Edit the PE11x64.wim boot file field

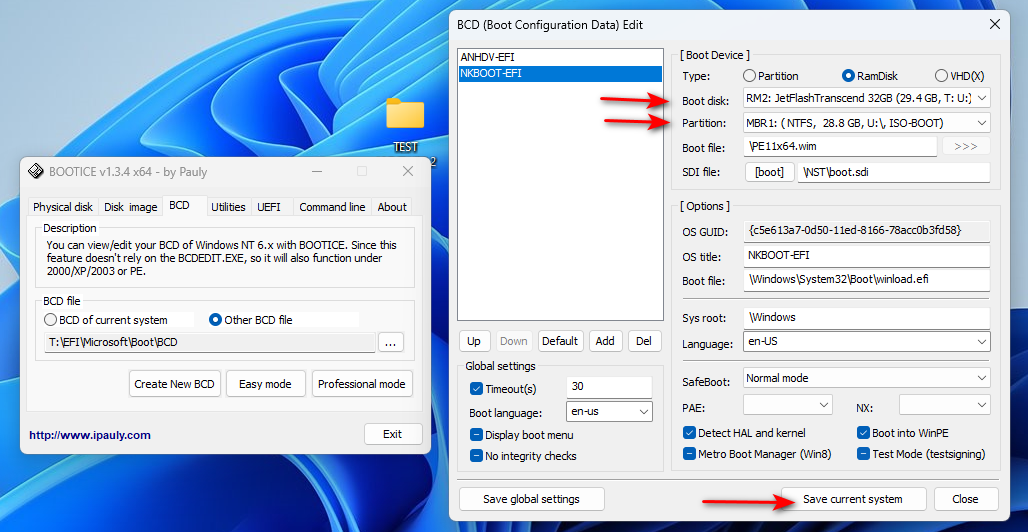point(840,147)
